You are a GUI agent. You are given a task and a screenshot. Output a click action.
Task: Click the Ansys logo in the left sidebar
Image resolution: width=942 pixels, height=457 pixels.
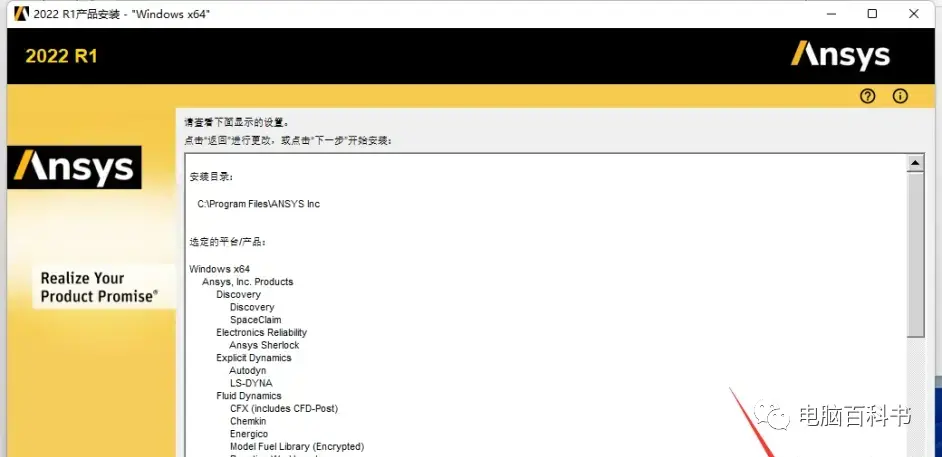click(x=74, y=167)
